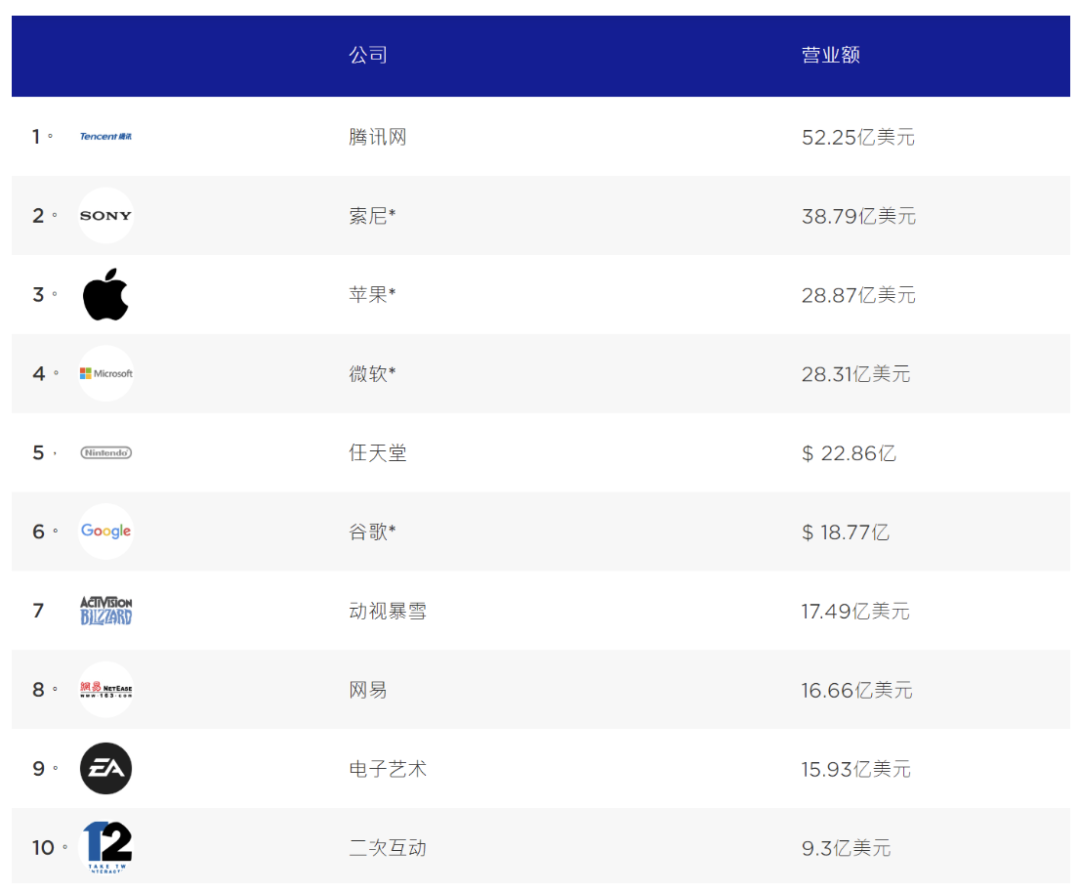The image size is (1080, 893).
Task: Click the Tencent logo in row 1
Action: pyautogui.click(x=106, y=136)
